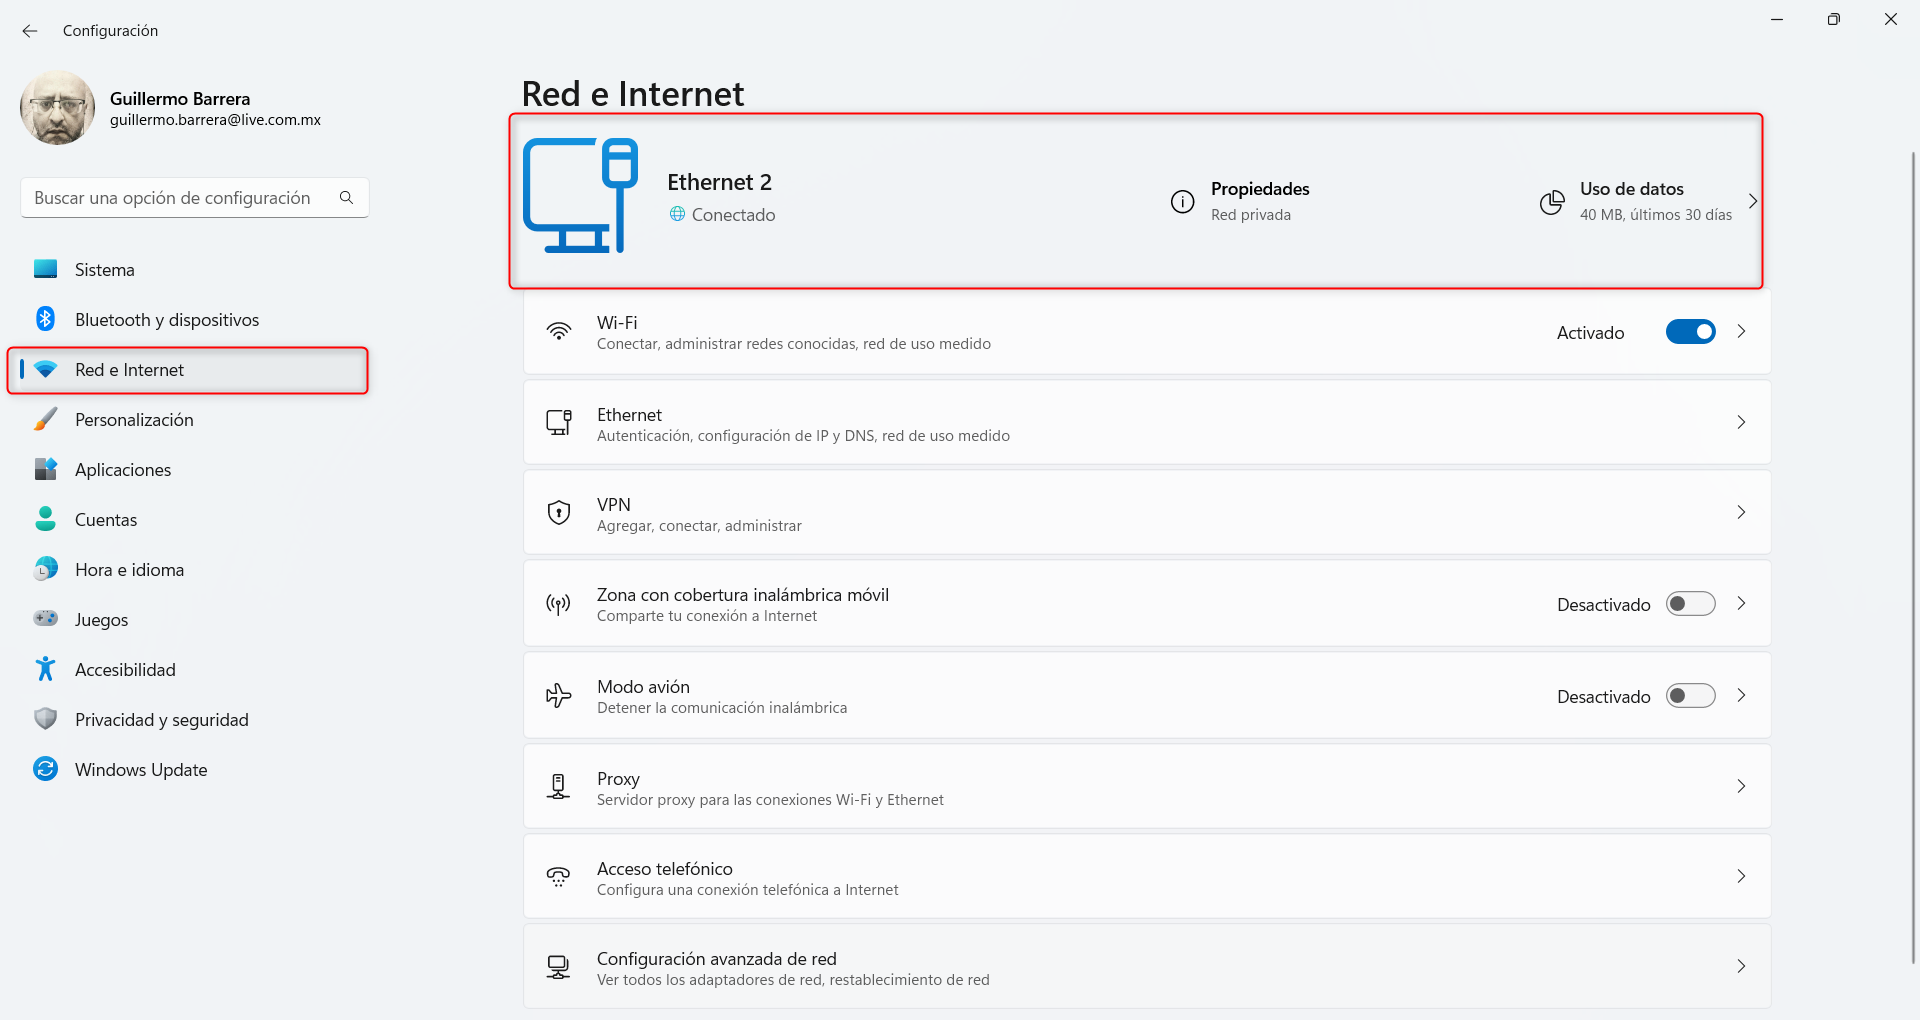This screenshot has height=1020, width=1920.
Task: Click the Bluetooth y dispositivos icon
Action: point(45,319)
